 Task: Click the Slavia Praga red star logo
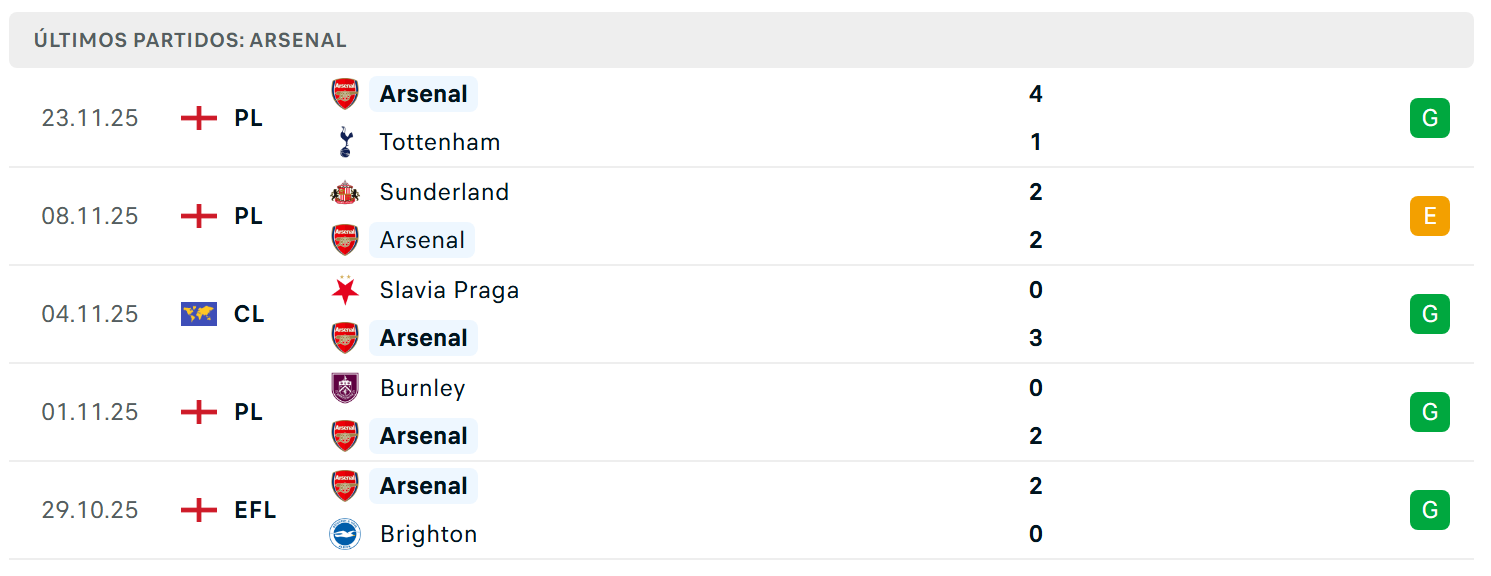(345, 290)
